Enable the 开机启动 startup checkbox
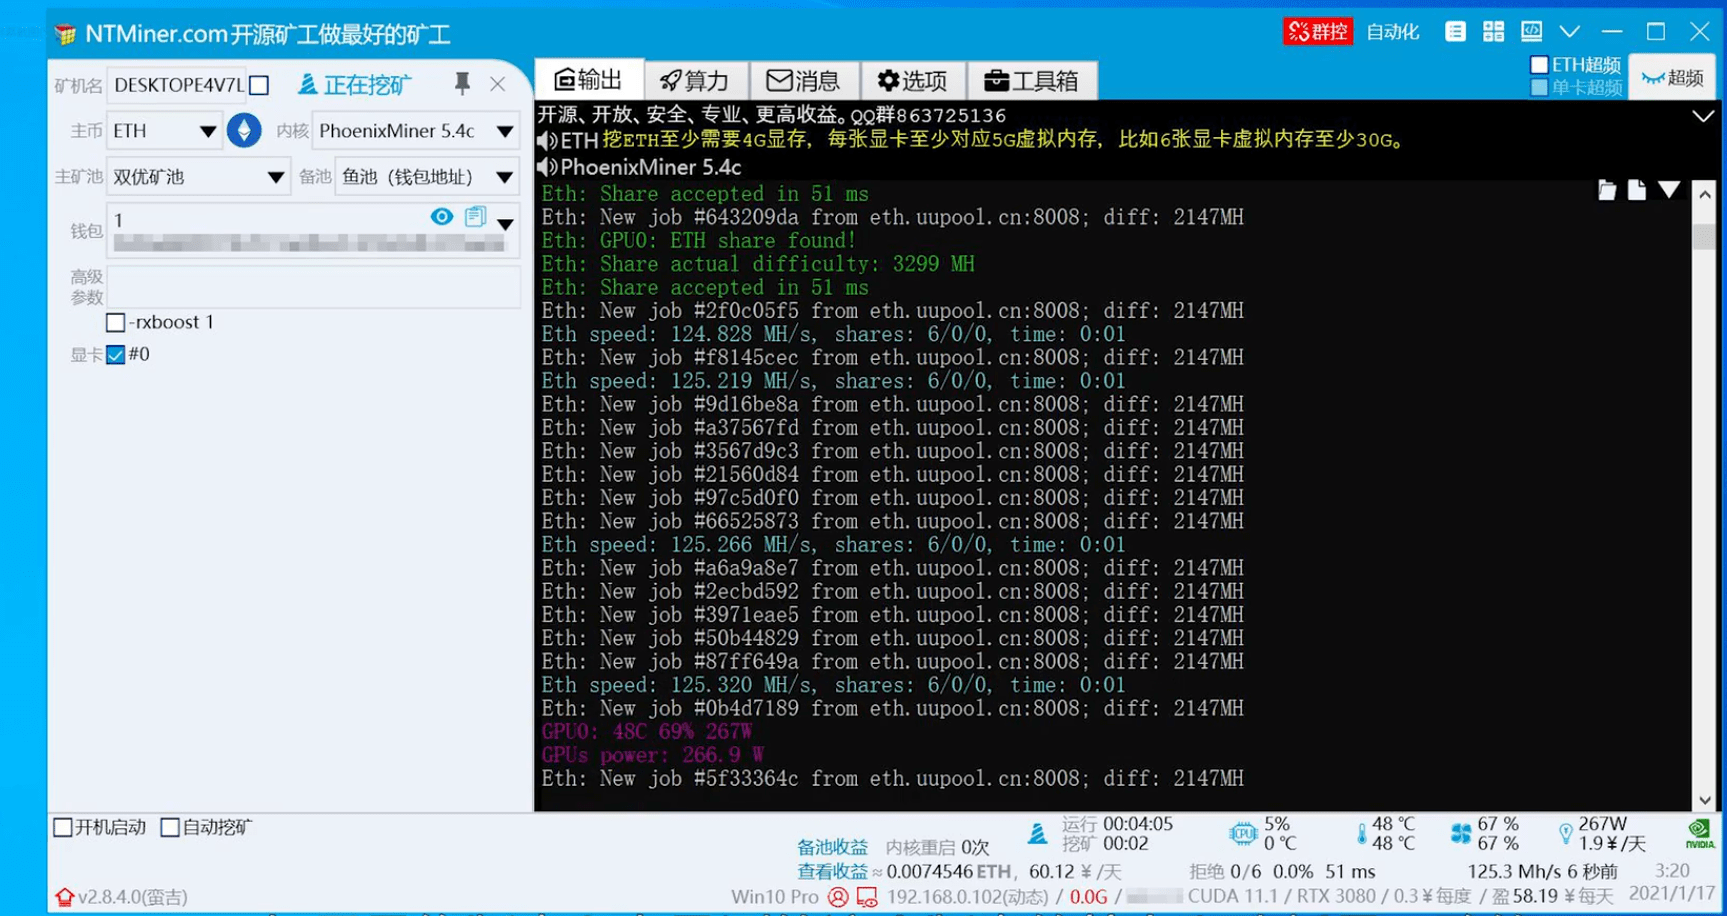The height and width of the screenshot is (916, 1727). (x=63, y=828)
